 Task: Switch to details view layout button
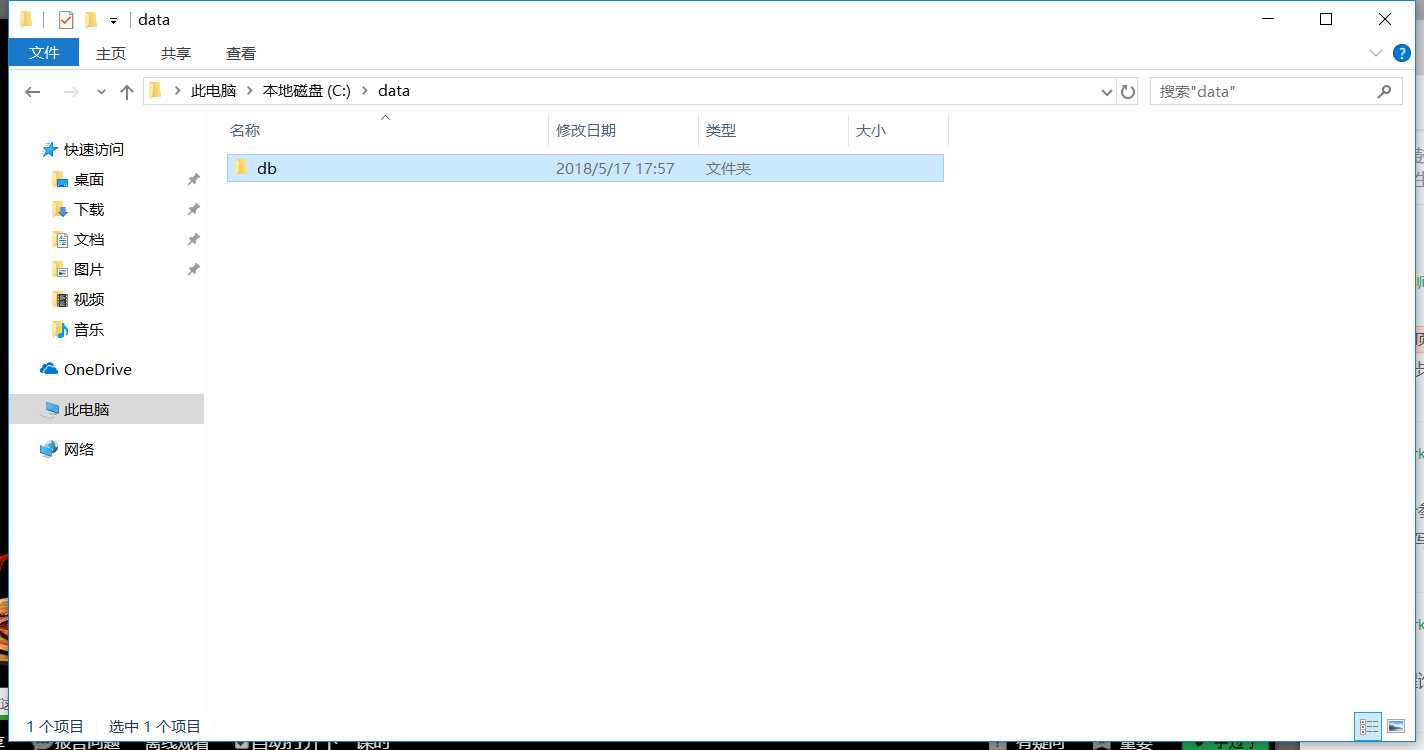[1369, 727]
